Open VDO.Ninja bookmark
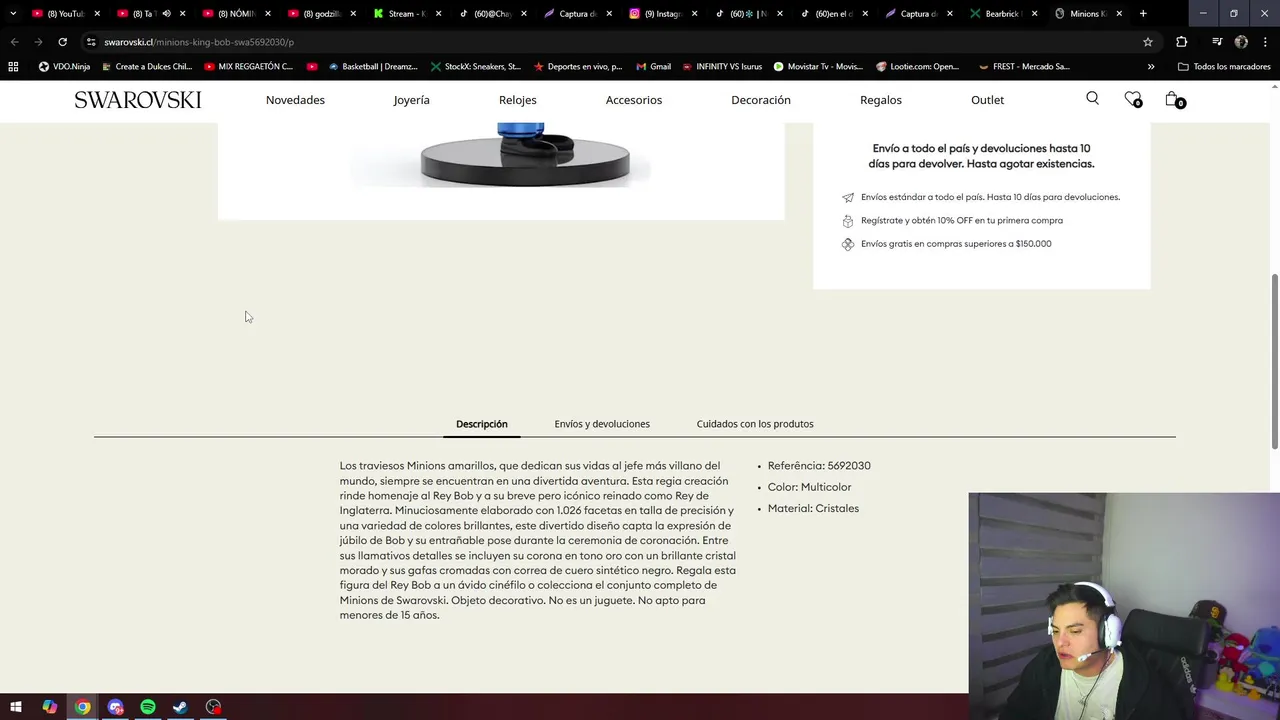 coord(64,67)
